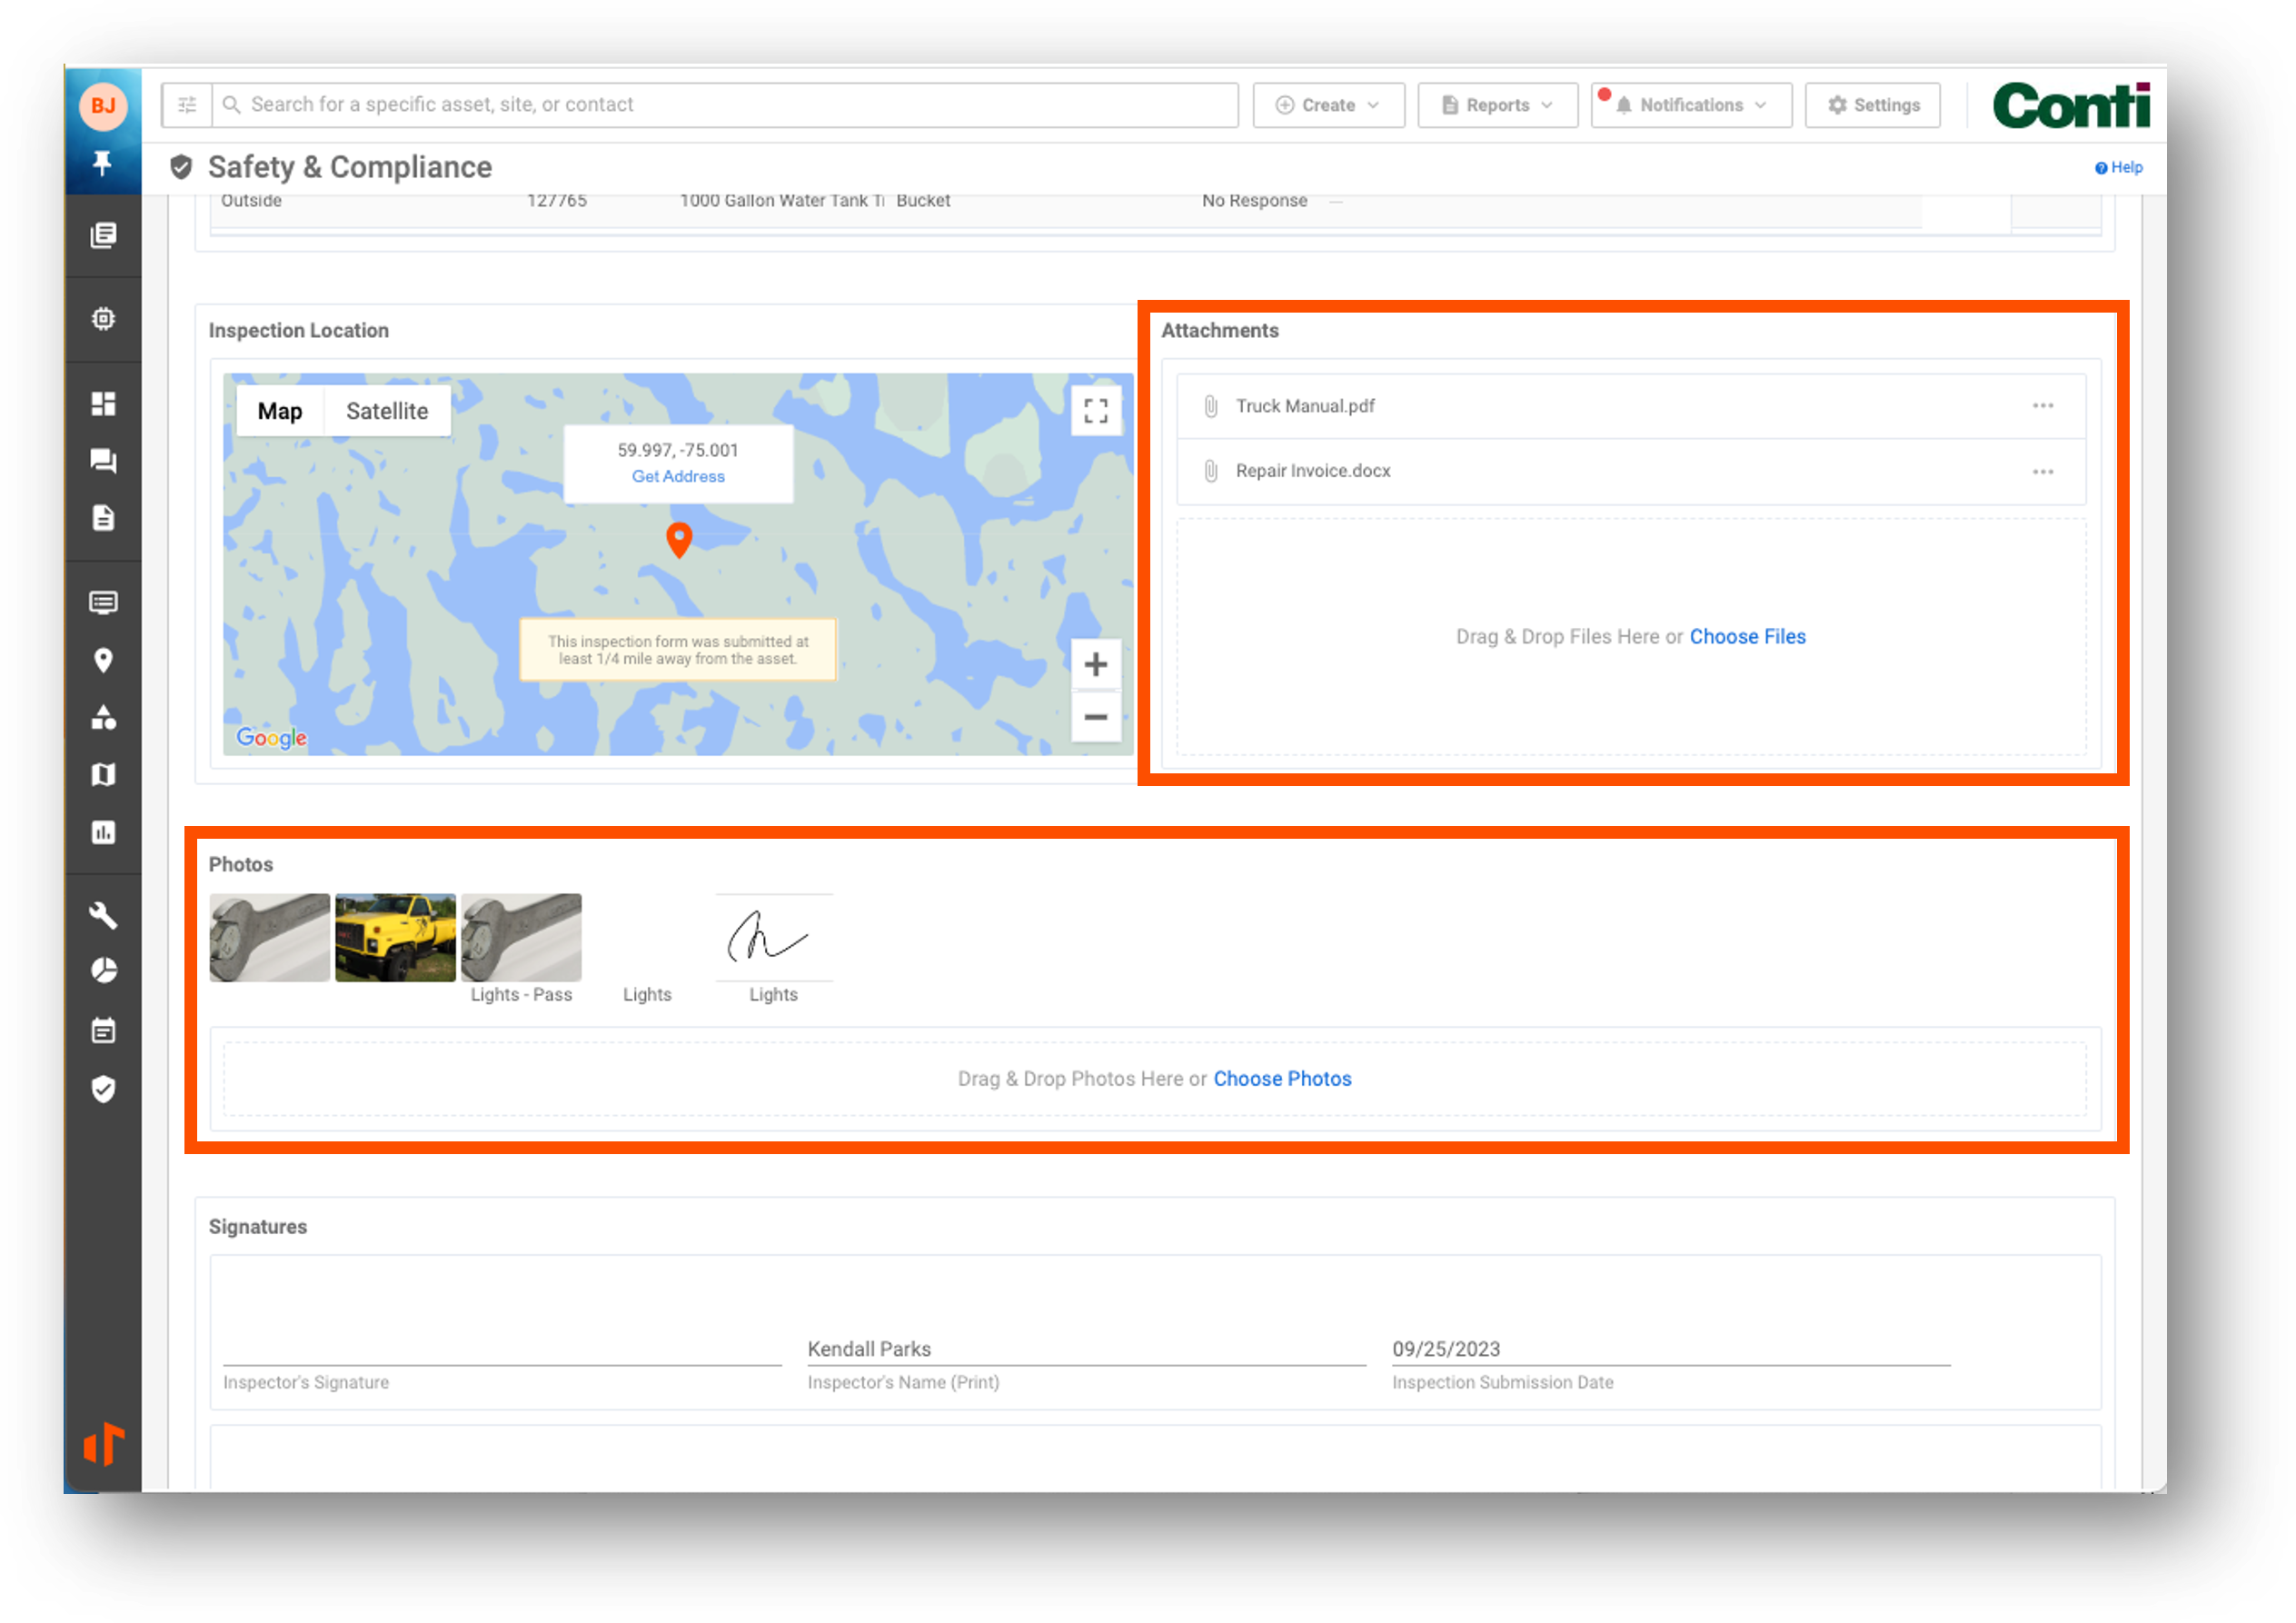Screen dimensions: 2296x1623
Task: Open the signature image thumbnail
Action: (x=773, y=937)
